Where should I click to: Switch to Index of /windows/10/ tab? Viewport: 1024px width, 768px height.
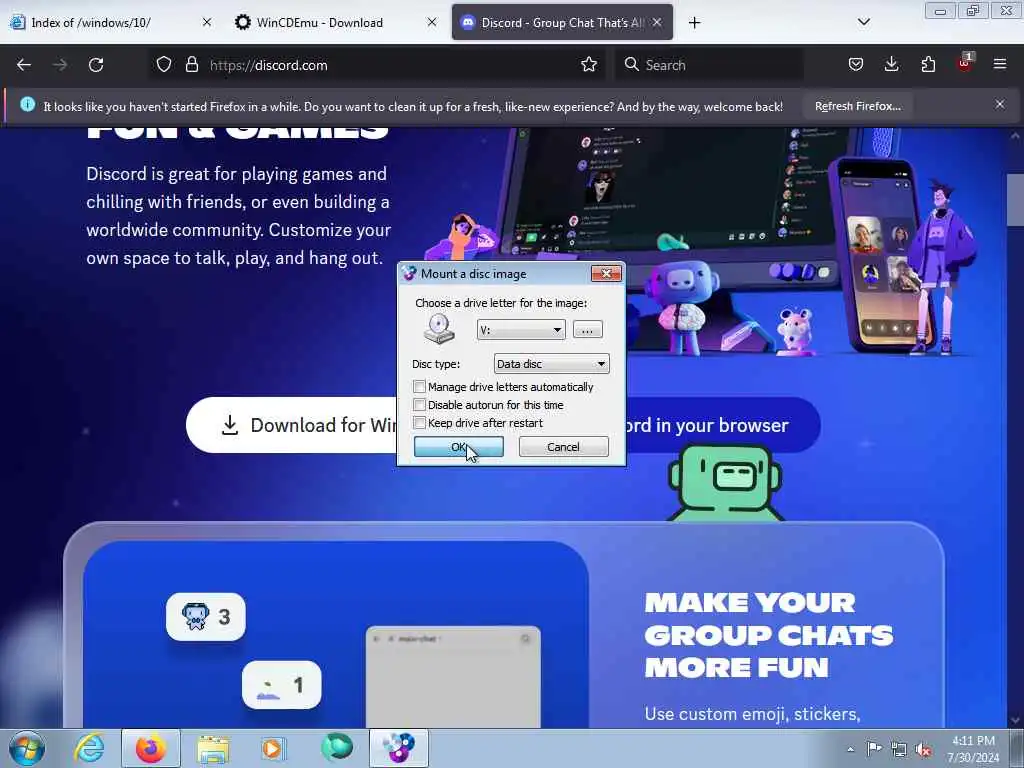(111, 23)
